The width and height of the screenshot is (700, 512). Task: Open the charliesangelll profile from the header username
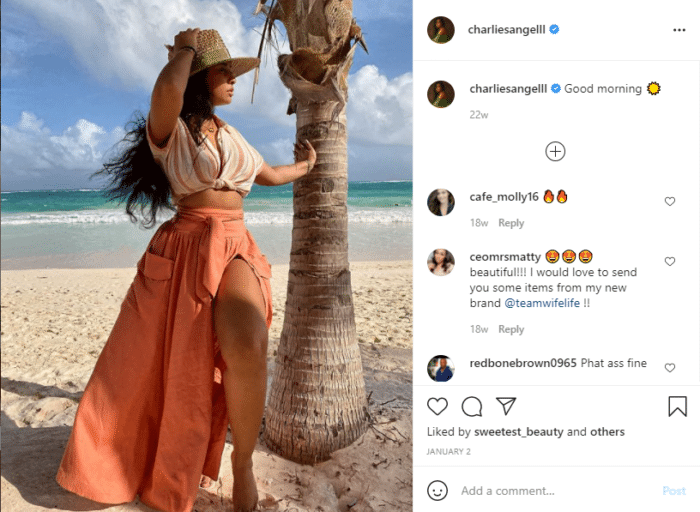tap(506, 29)
